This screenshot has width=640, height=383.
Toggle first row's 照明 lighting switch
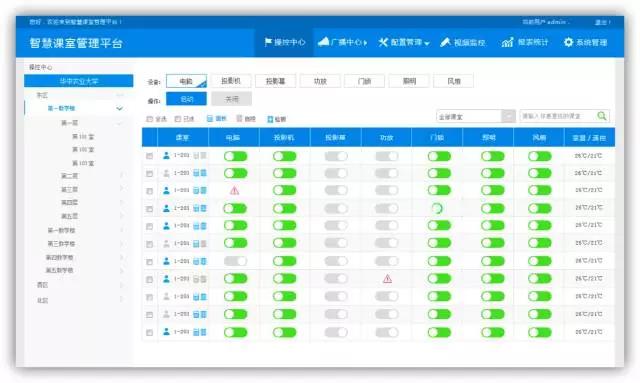492,156
